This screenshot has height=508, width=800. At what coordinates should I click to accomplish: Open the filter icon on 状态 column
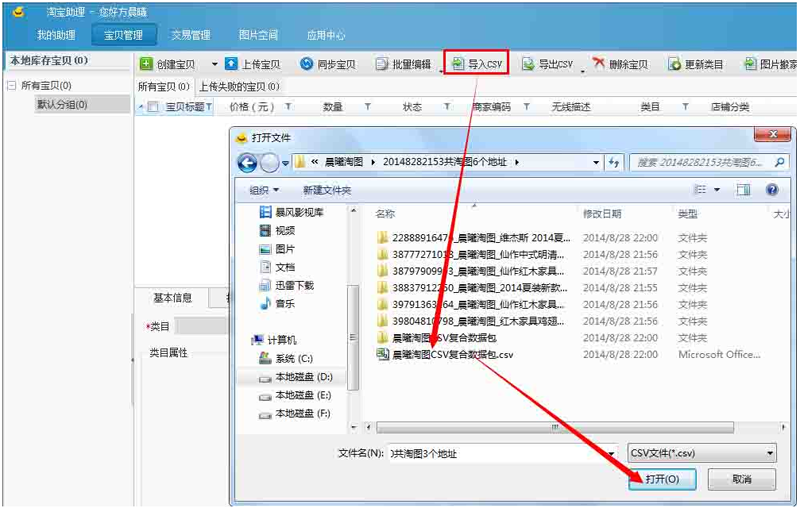click(447, 107)
